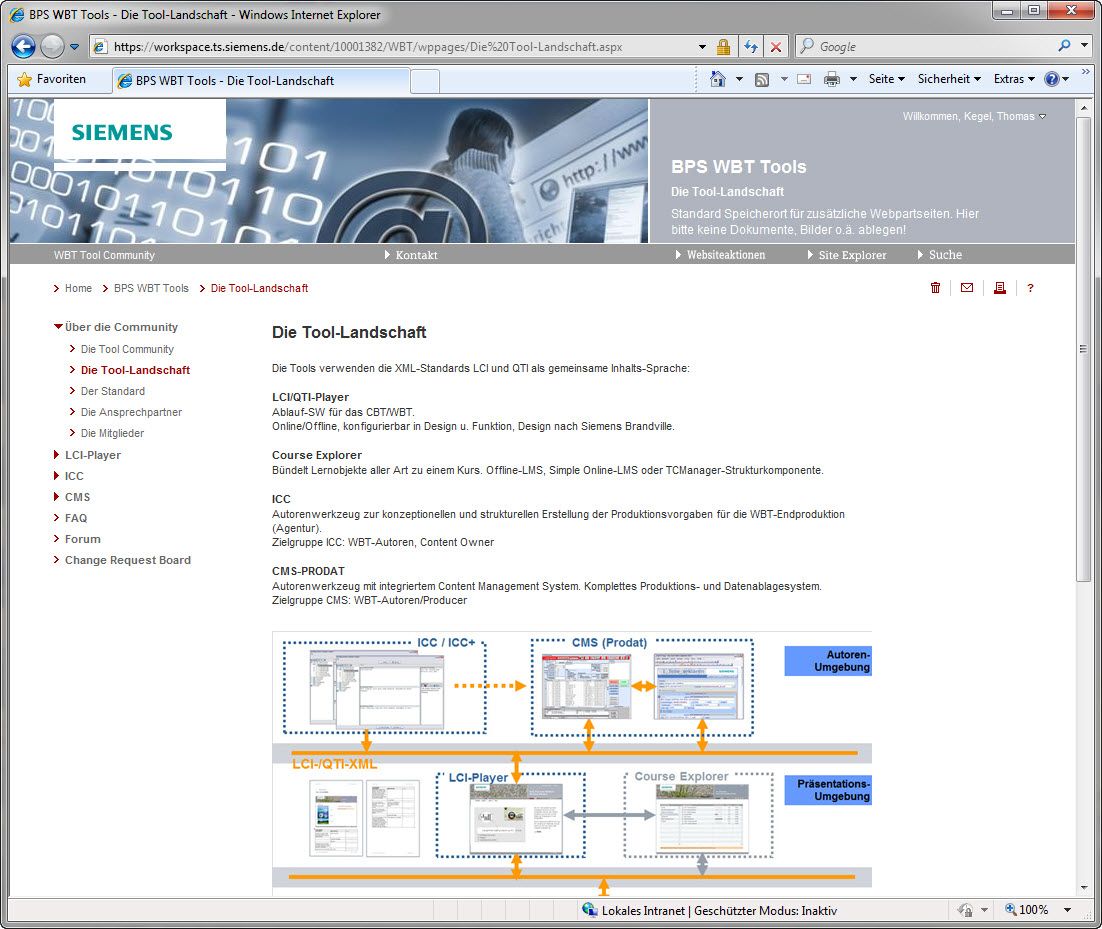This screenshot has width=1102, height=929.
Task: Click the red print page icon
Action: click(x=998, y=288)
